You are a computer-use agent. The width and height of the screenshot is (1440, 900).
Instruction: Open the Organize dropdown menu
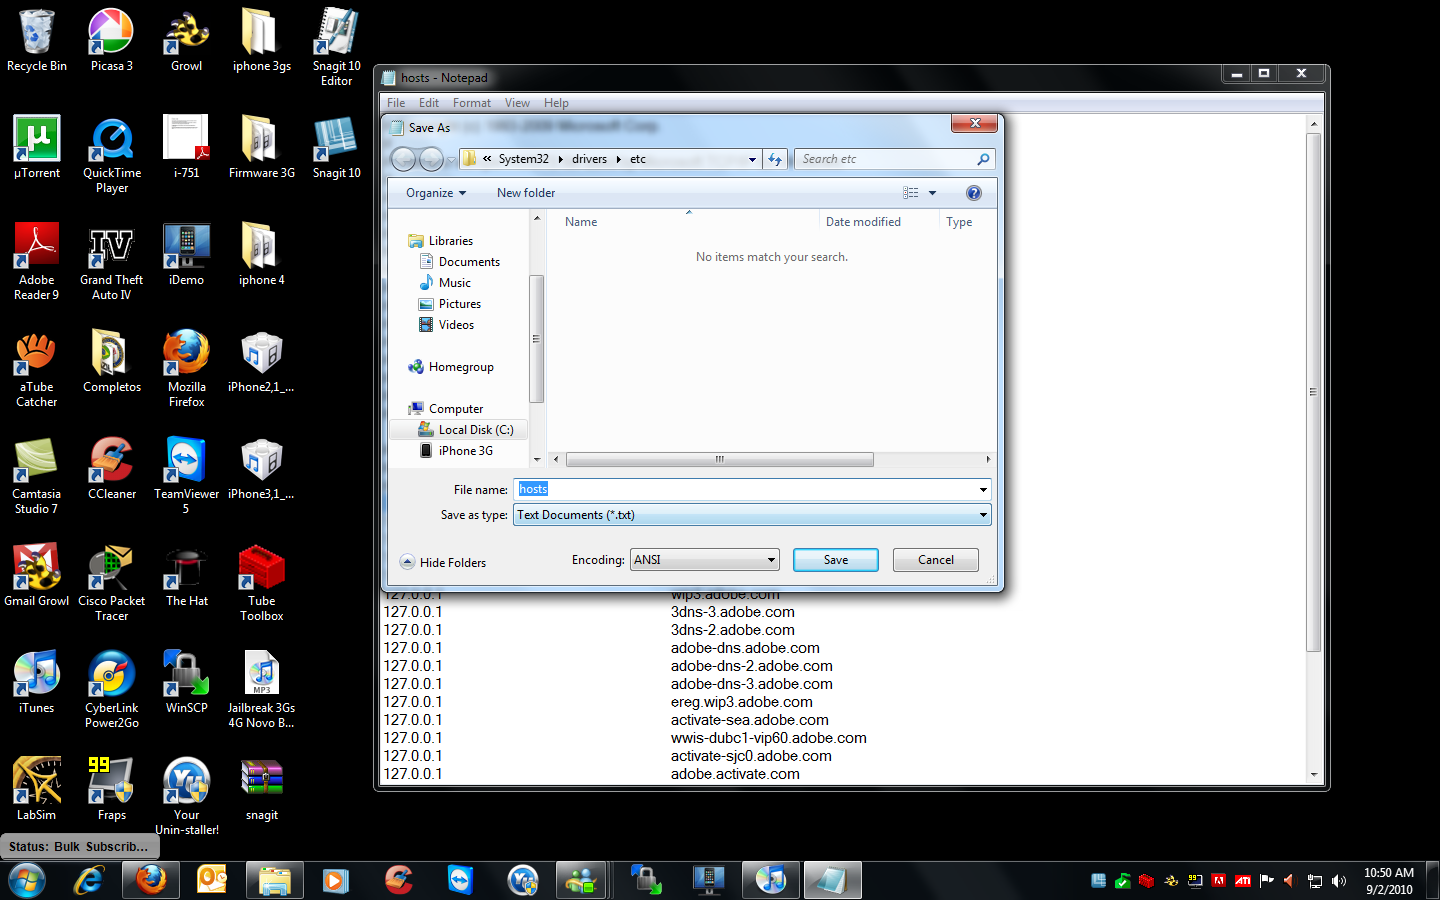[436, 193]
